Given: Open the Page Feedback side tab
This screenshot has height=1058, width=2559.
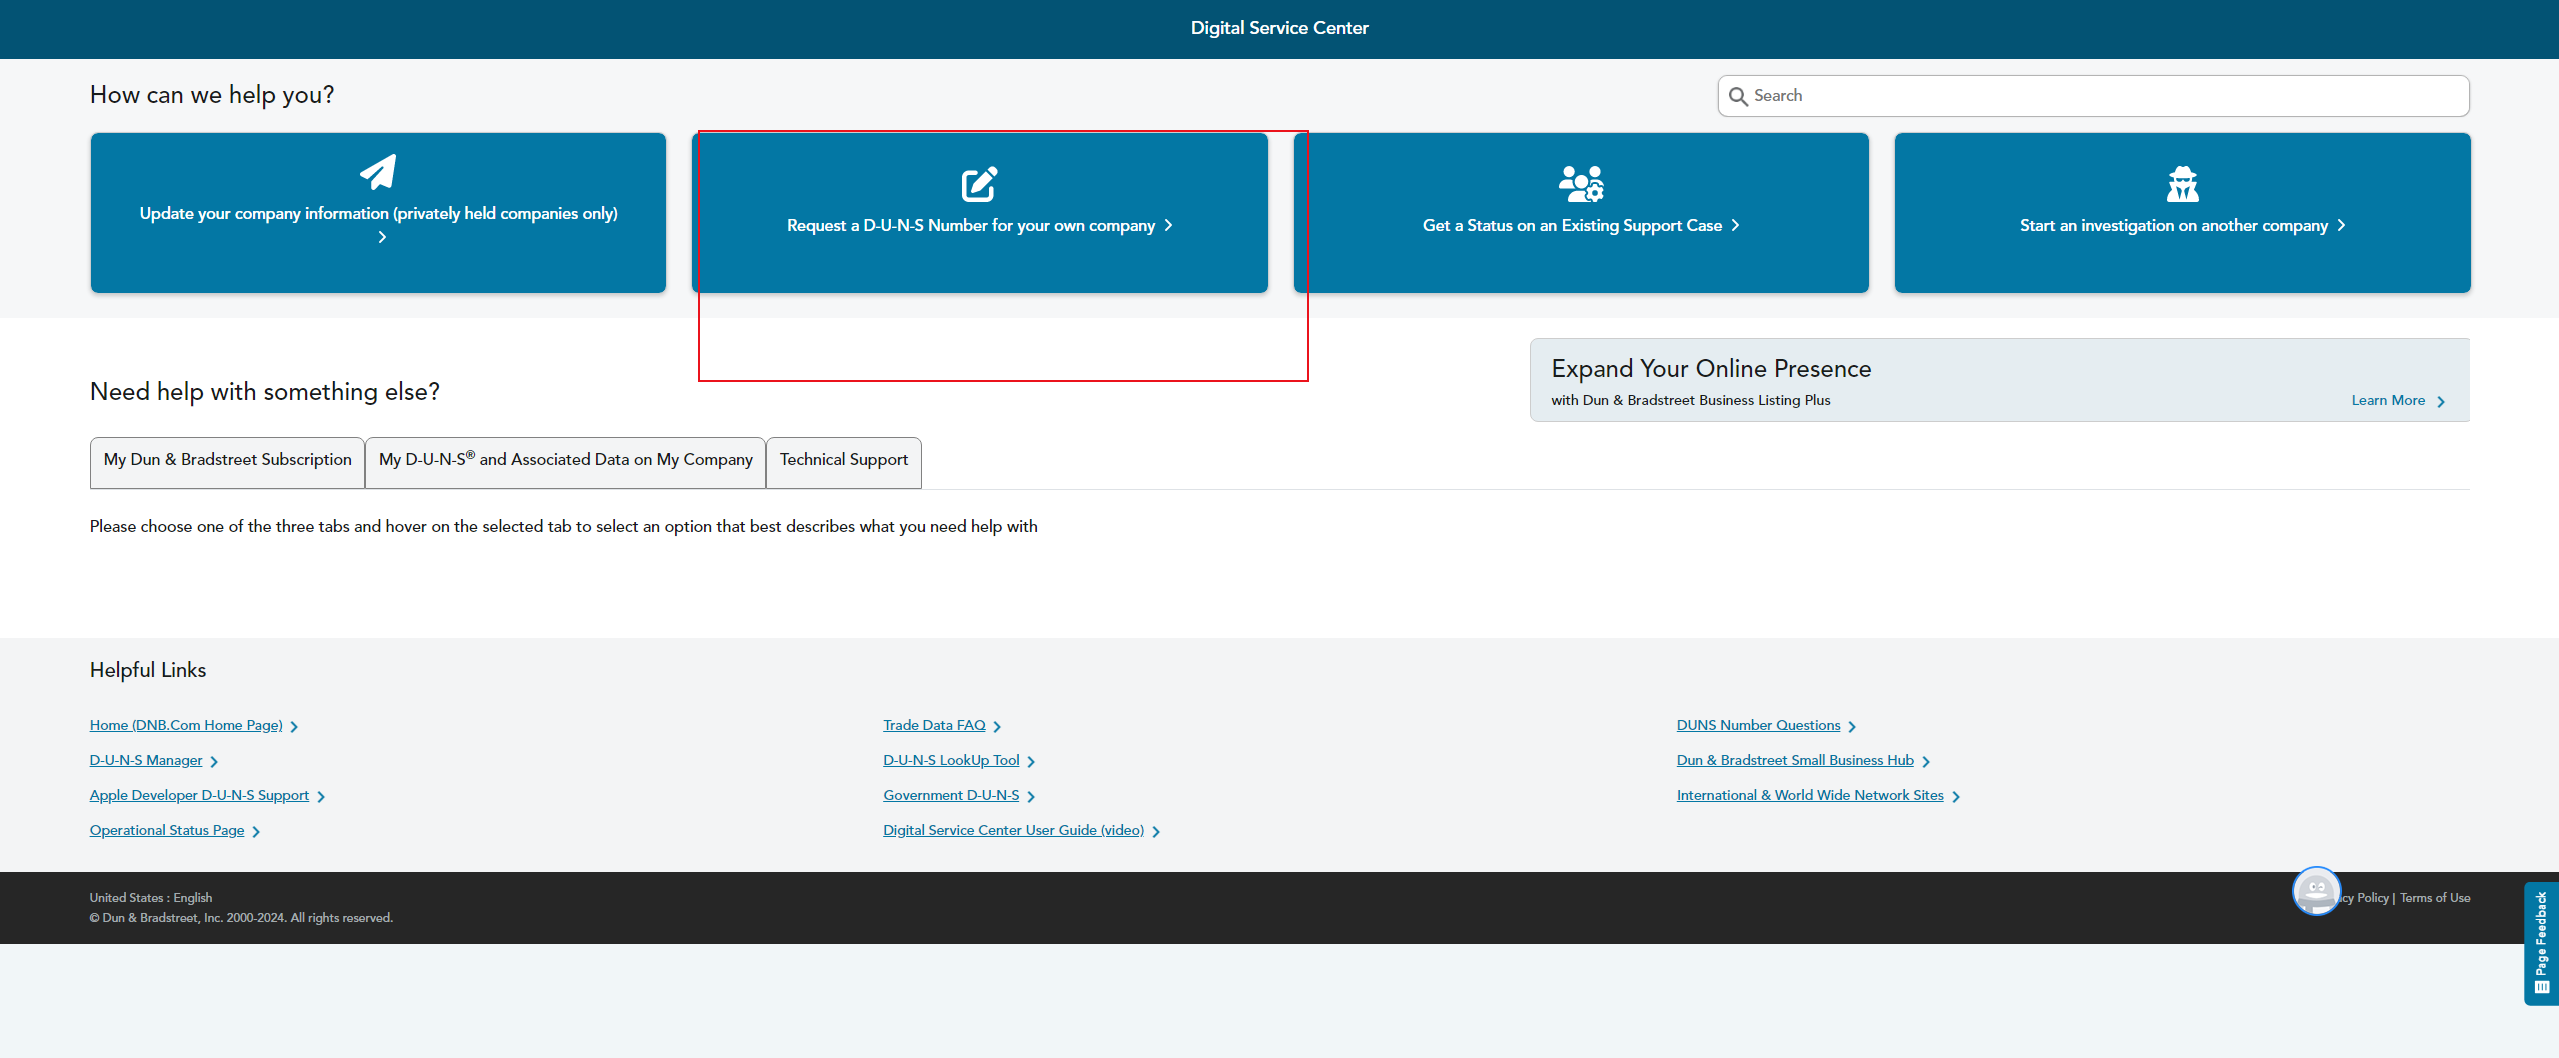Looking at the screenshot, I should click(2541, 942).
